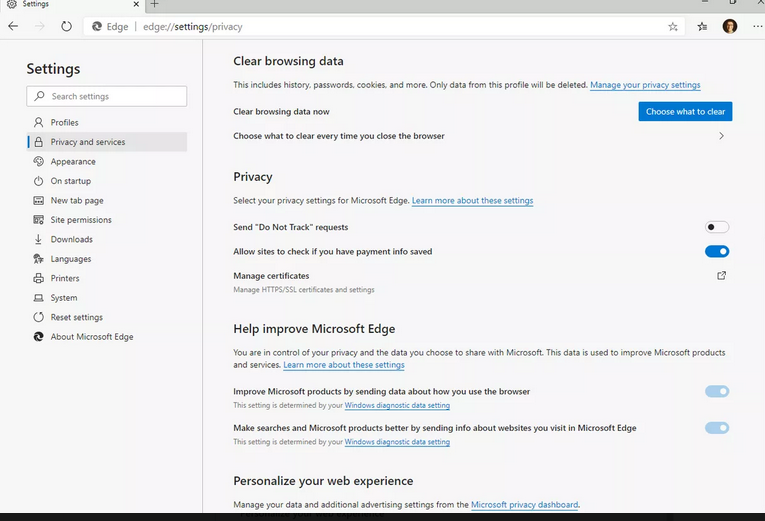Click the browser back arrow

pos(13,26)
